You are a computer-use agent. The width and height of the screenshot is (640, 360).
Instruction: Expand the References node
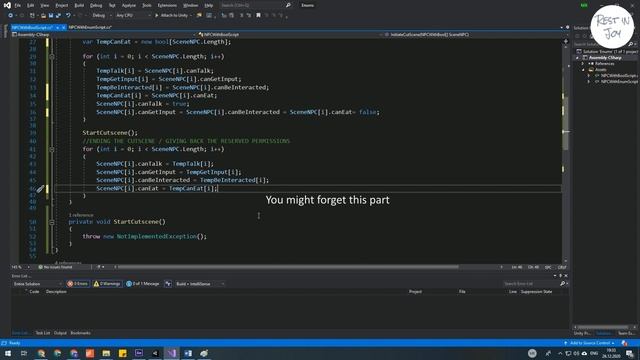(583, 64)
